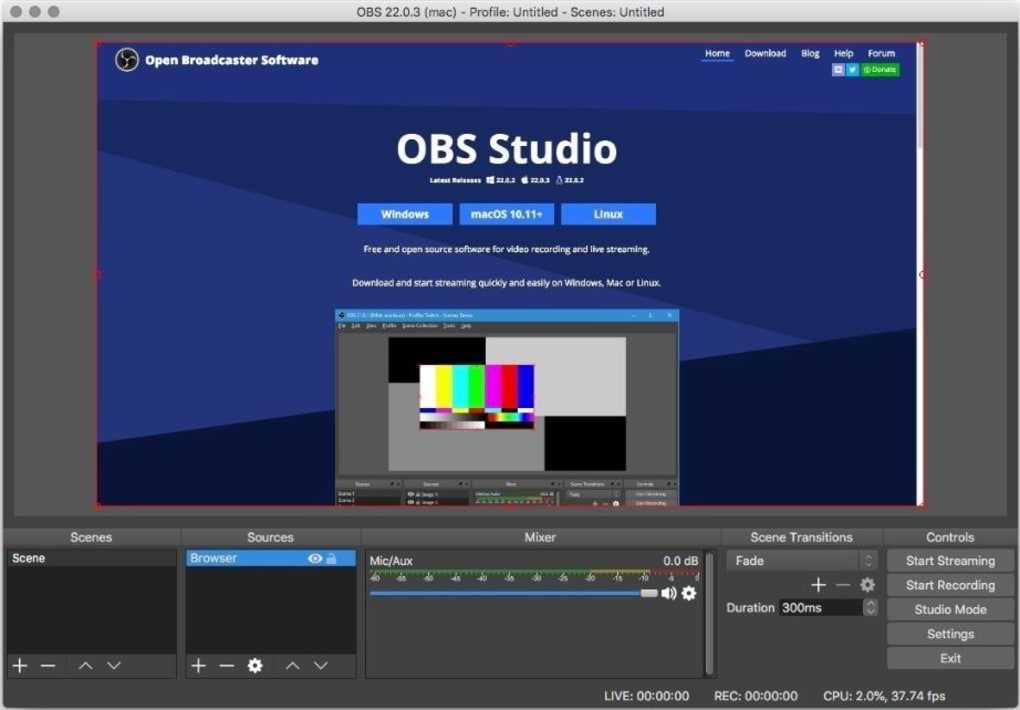
Task: Click the OBS screenshot thumbnail in preview
Action: click(507, 407)
